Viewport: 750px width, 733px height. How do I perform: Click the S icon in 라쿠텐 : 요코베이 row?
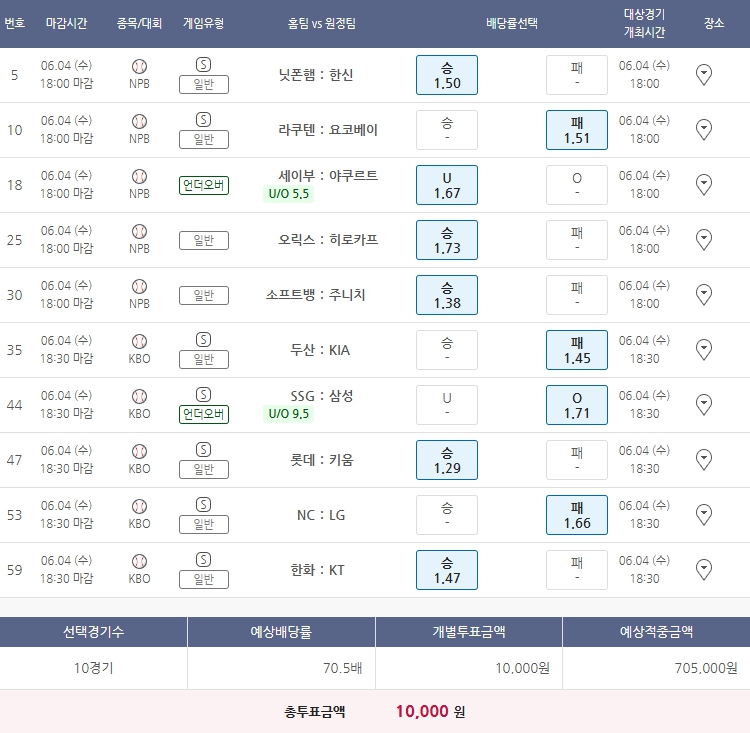(203, 120)
